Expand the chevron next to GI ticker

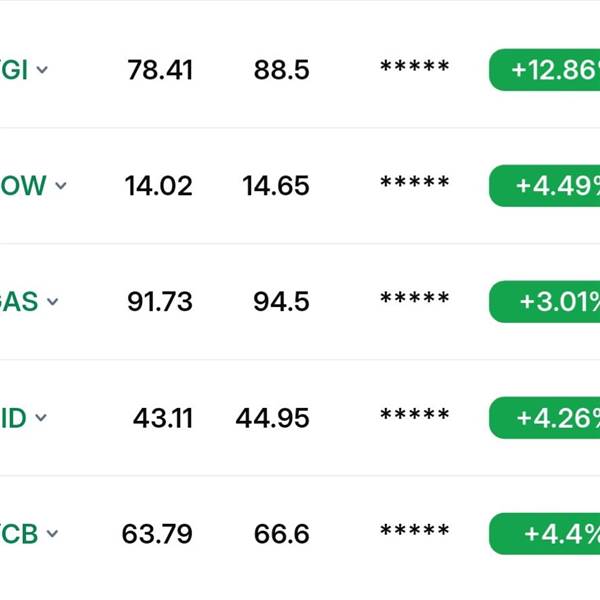coord(42,70)
